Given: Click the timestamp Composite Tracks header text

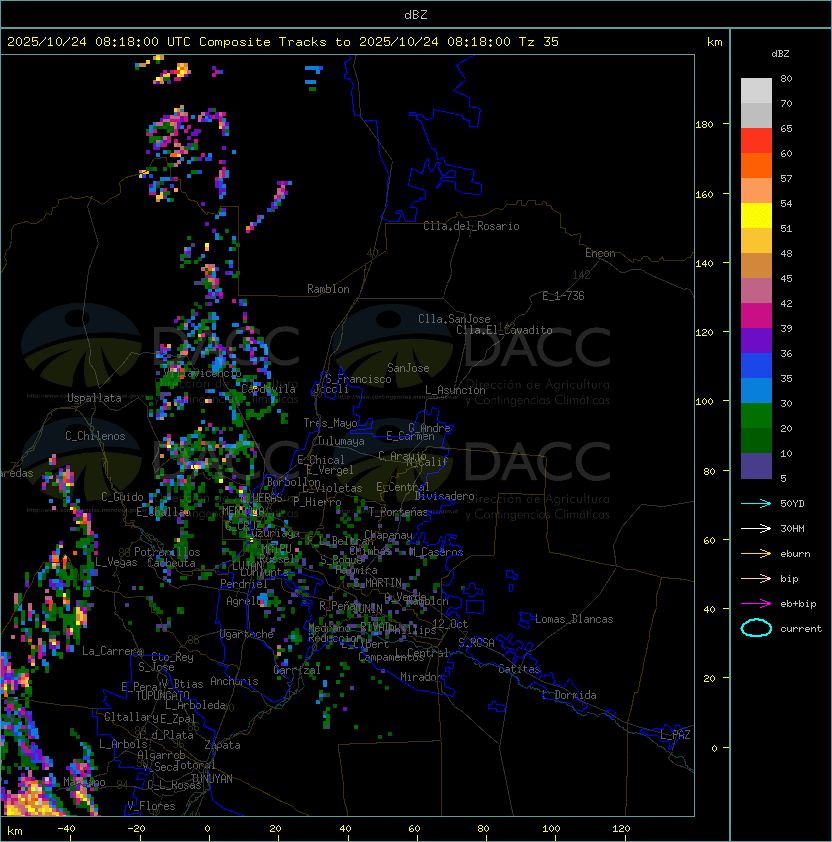Looking at the screenshot, I should coord(283,42).
